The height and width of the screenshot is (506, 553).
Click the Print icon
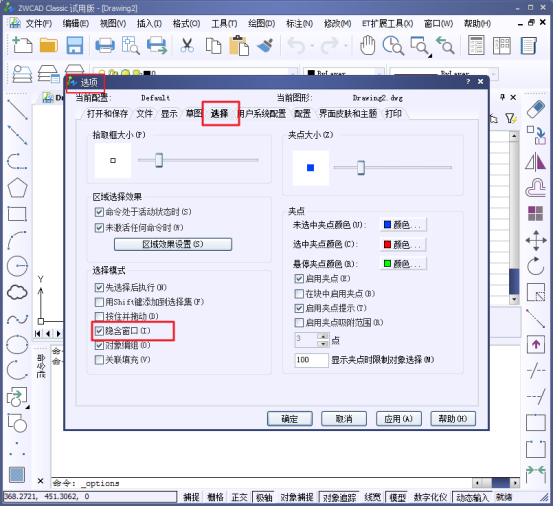(105, 45)
